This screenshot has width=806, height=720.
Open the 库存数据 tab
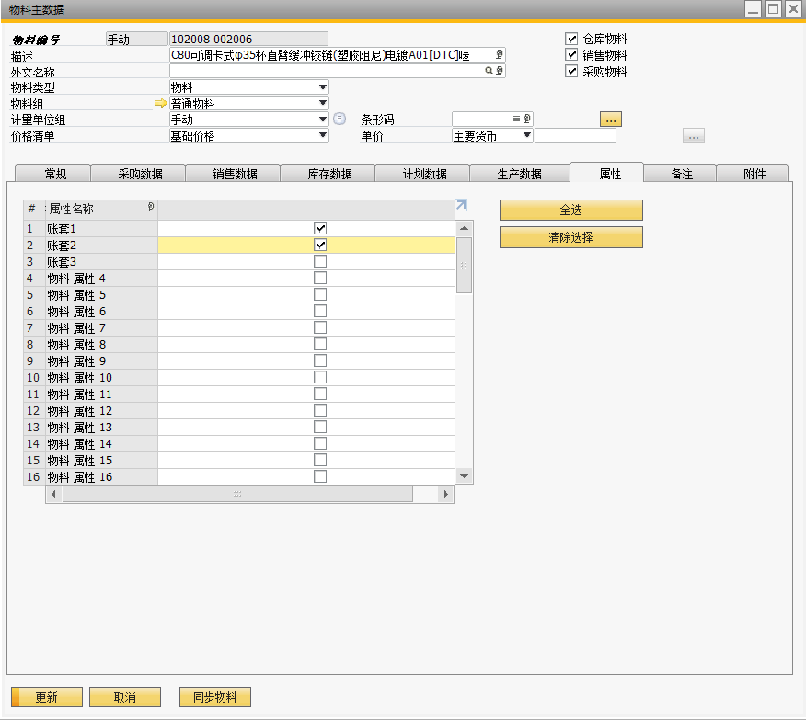pos(328,174)
